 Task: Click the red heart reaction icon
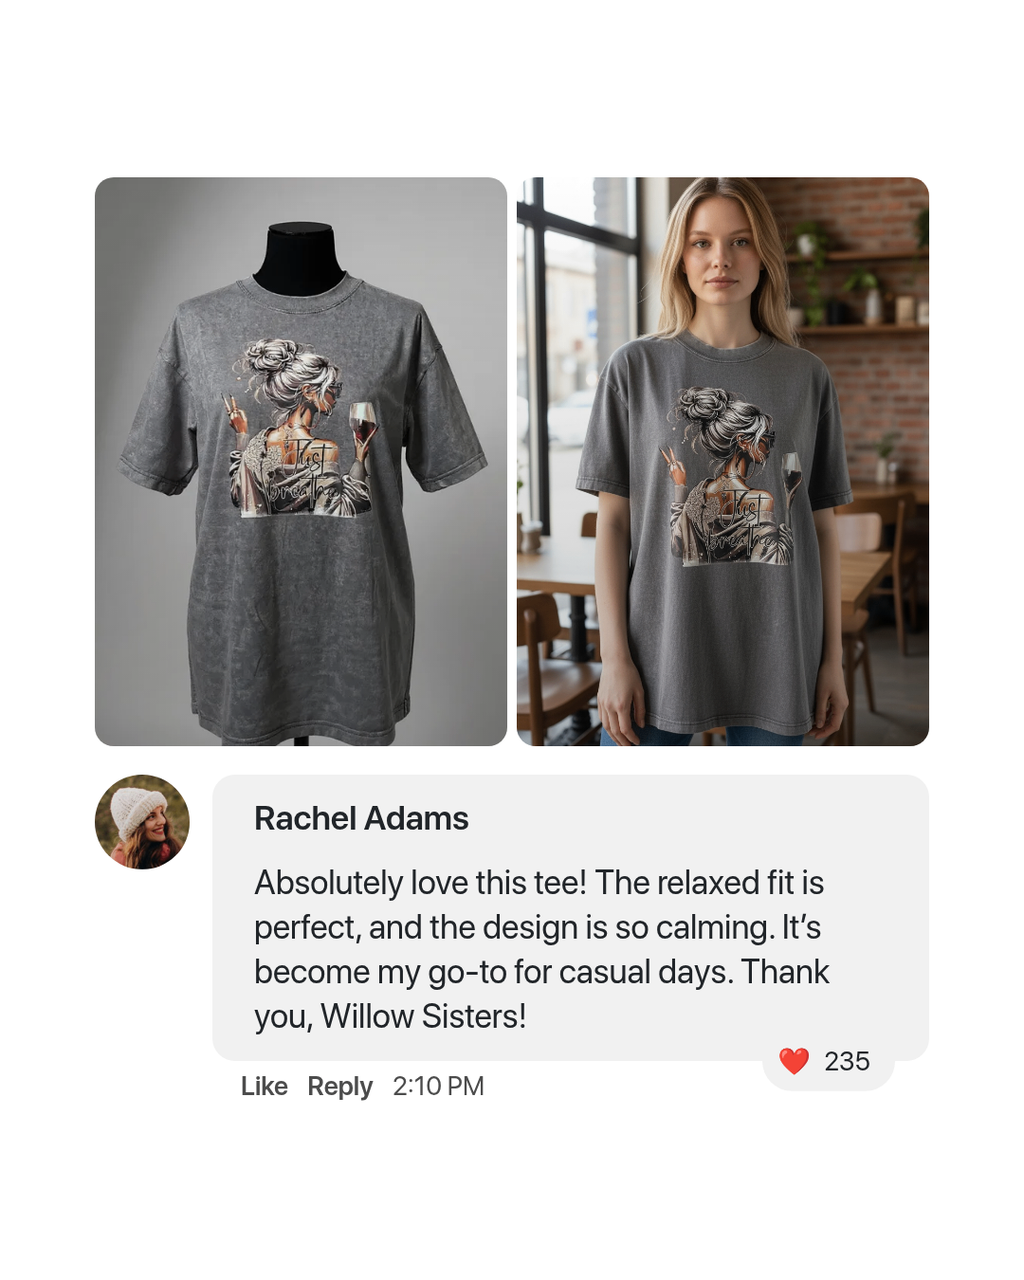point(794,1061)
